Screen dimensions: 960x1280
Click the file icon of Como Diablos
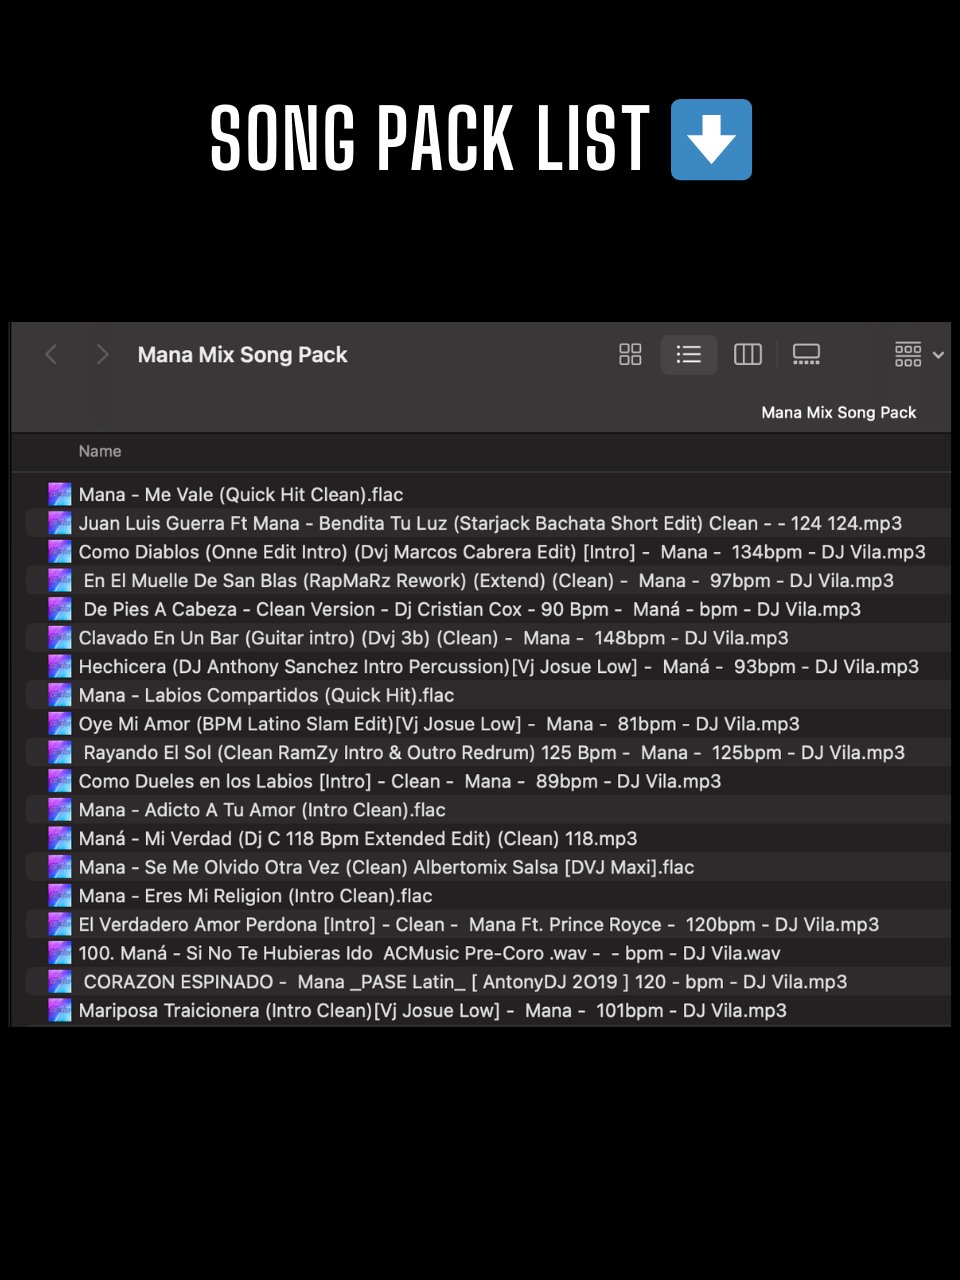coord(60,552)
